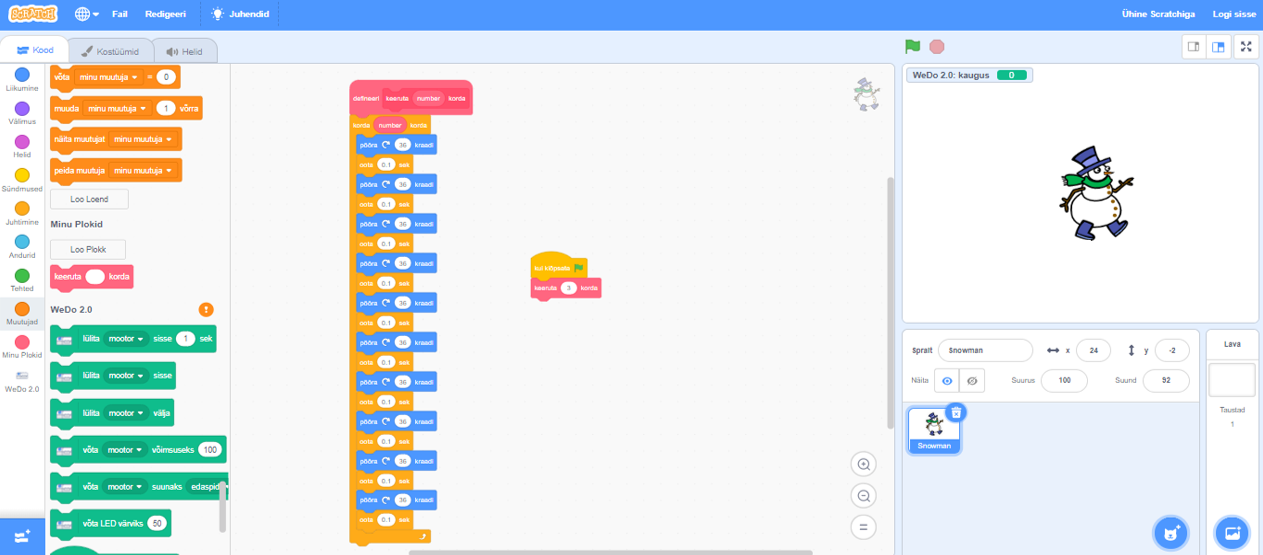Open moötor dropdown in lülita sisse sek block
Image resolution: width=1263 pixels, height=555 pixels.
(126, 339)
